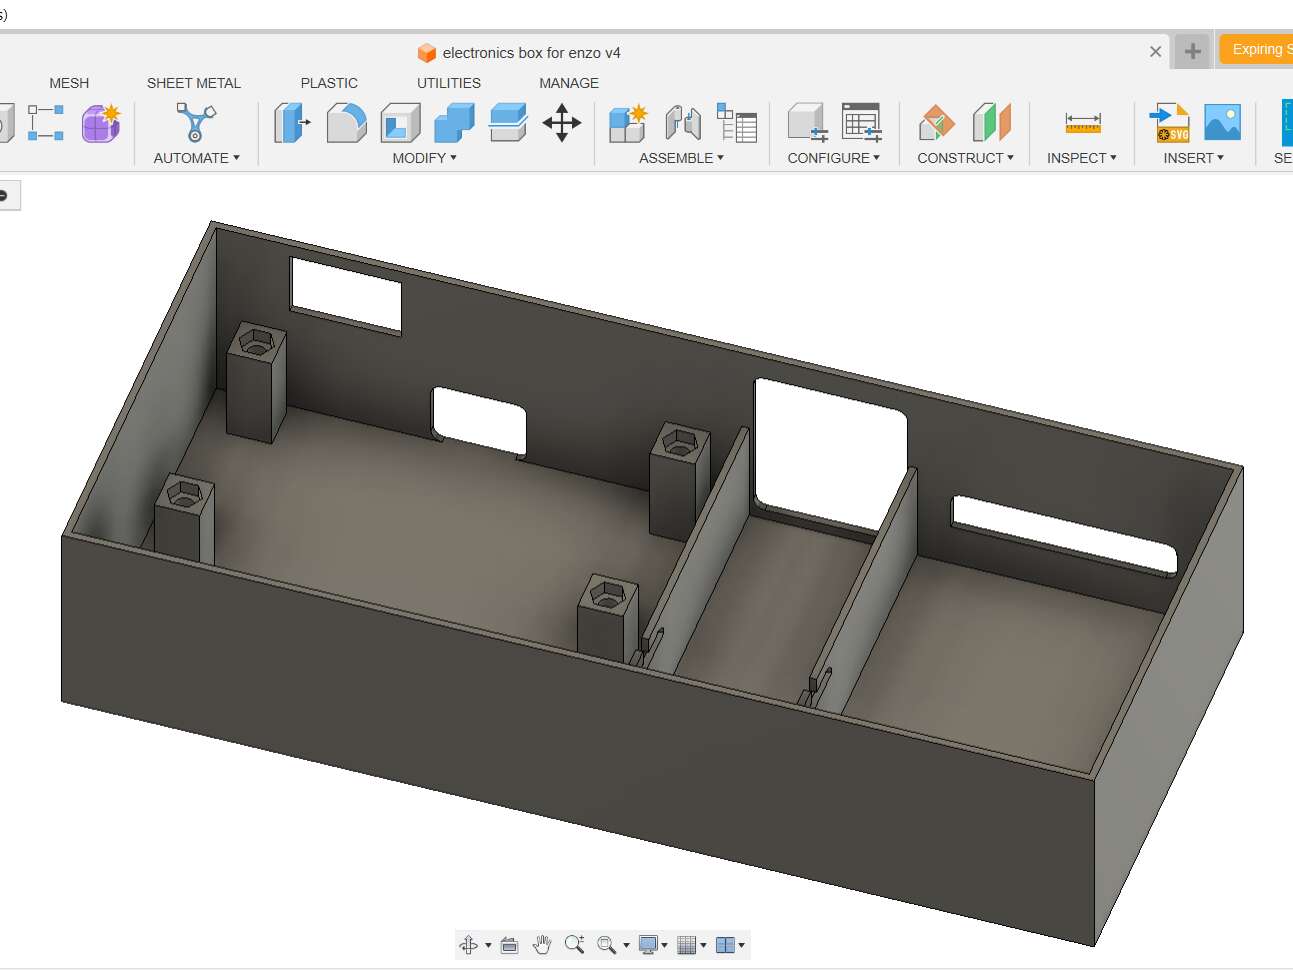Select the Fillet tool
This screenshot has height=970, width=1293.
(346, 123)
